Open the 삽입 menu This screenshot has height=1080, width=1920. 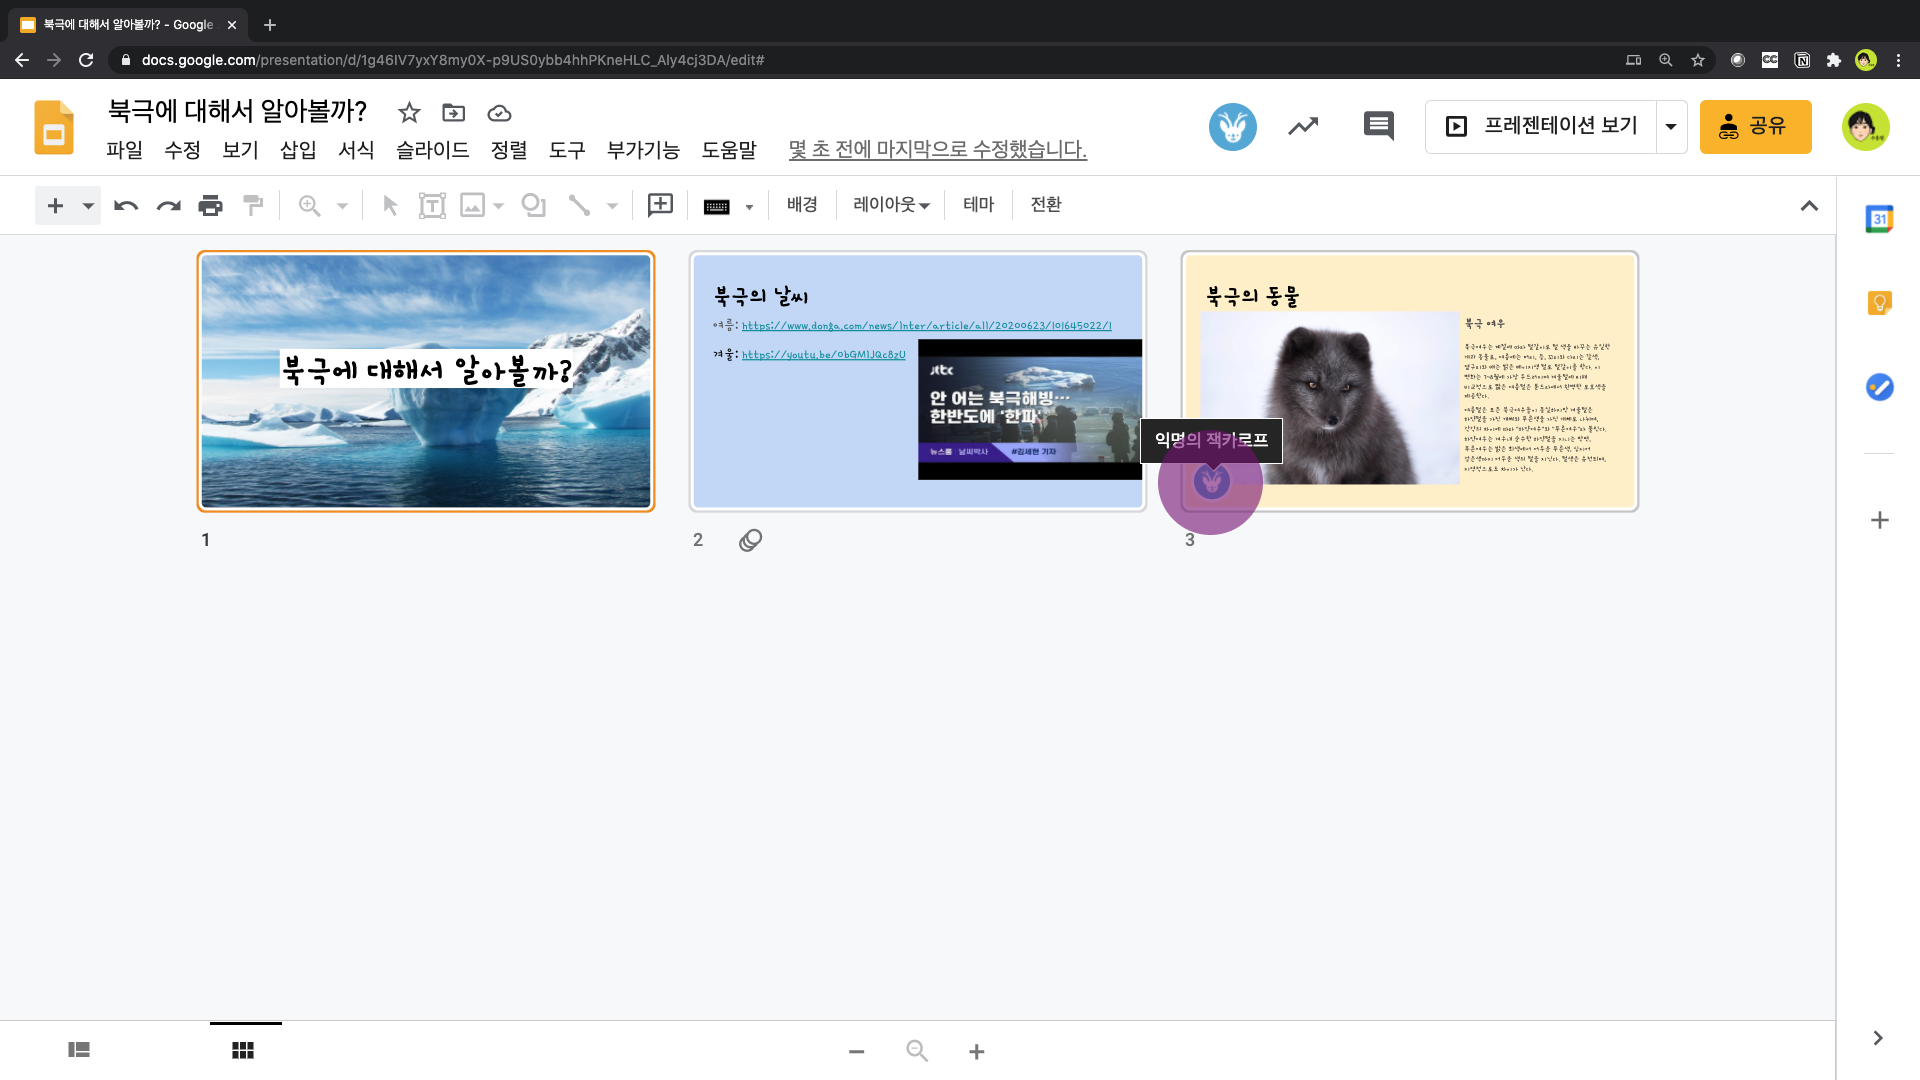coord(298,150)
